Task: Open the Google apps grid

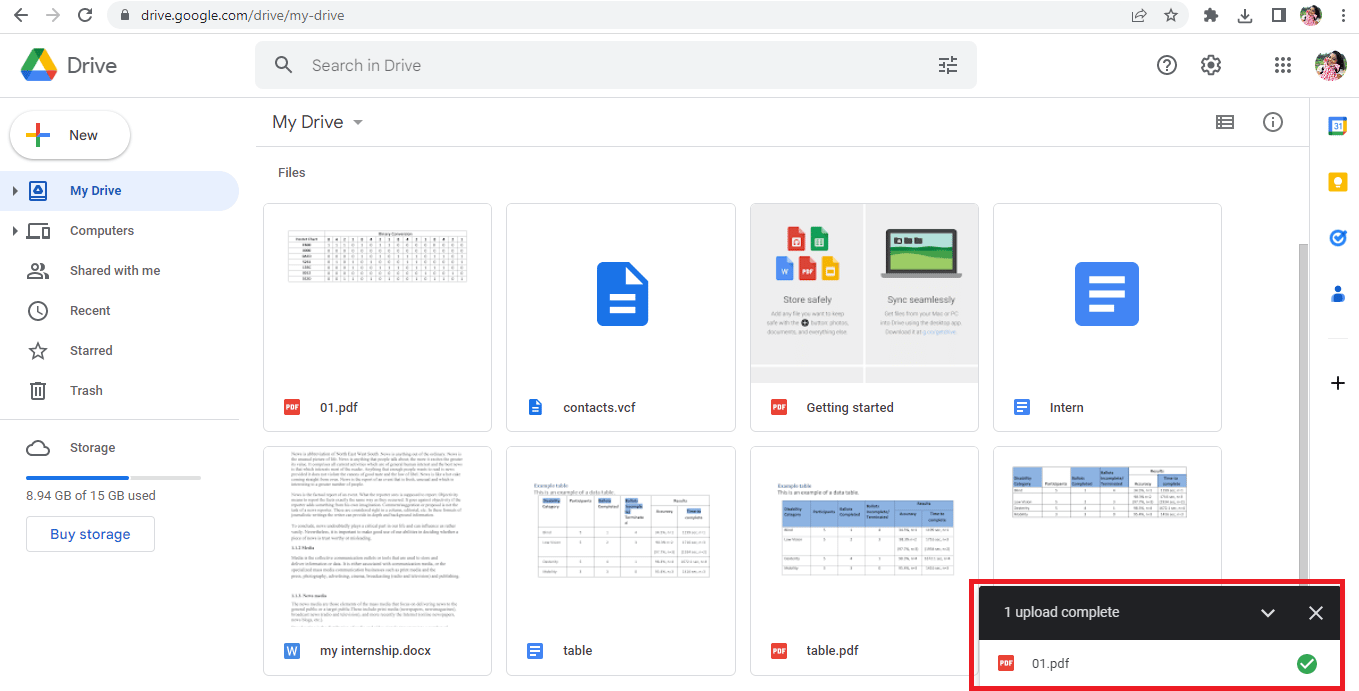Action: (1283, 65)
